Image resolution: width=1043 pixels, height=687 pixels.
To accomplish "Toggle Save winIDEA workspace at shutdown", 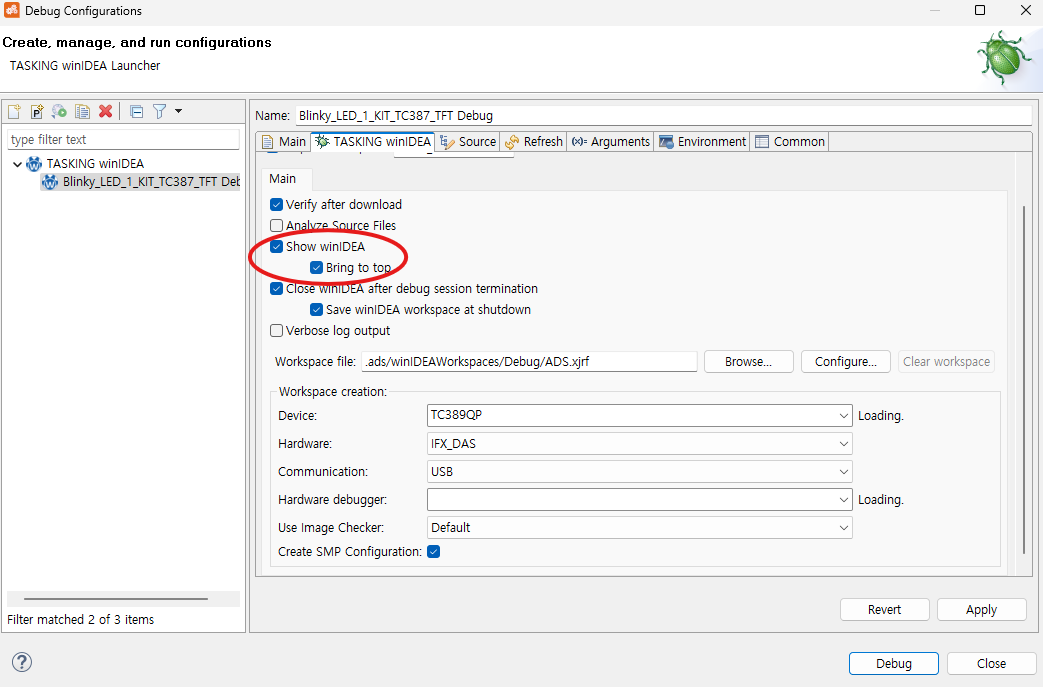I will [x=317, y=309].
